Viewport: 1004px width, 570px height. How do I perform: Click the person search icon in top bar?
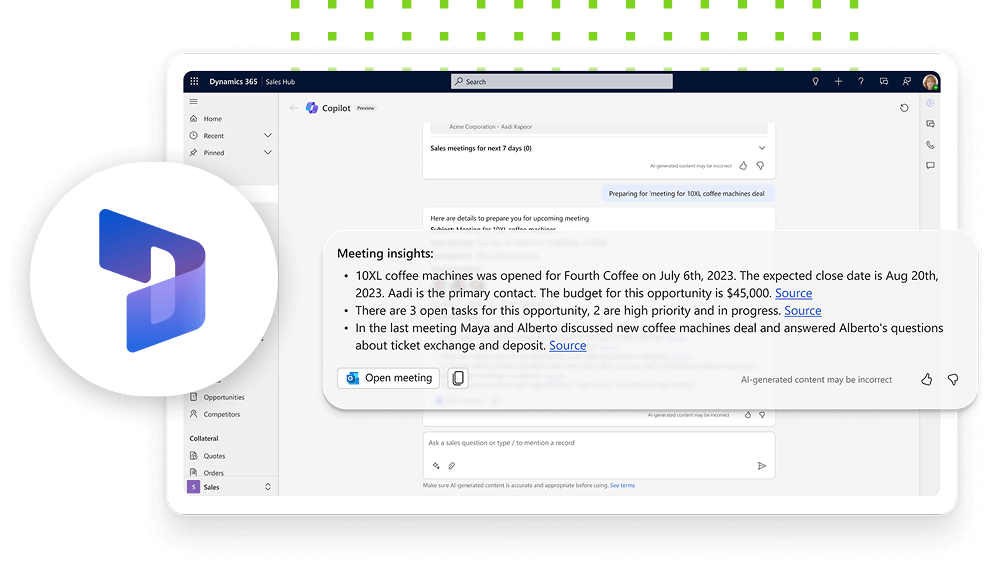[x=907, y=81]
